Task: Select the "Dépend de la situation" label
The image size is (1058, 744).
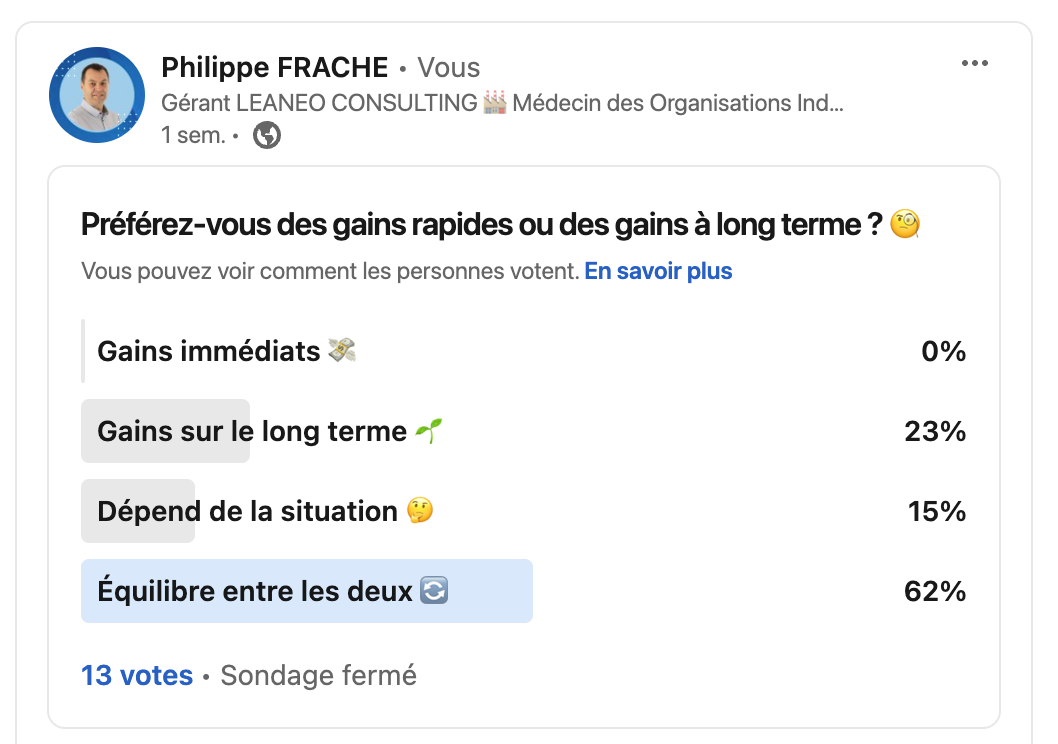Action: (x=247, y=511)
